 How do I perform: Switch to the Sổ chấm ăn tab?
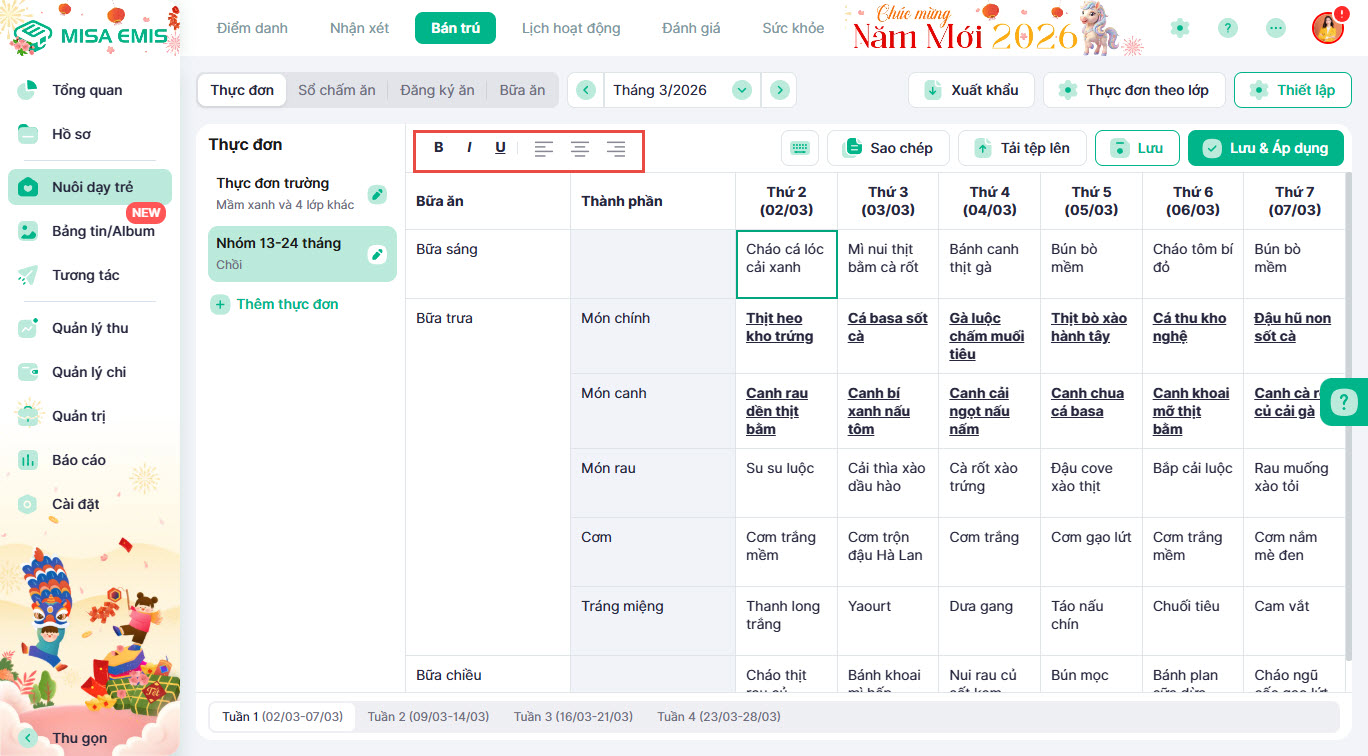(x=337, y=90)
